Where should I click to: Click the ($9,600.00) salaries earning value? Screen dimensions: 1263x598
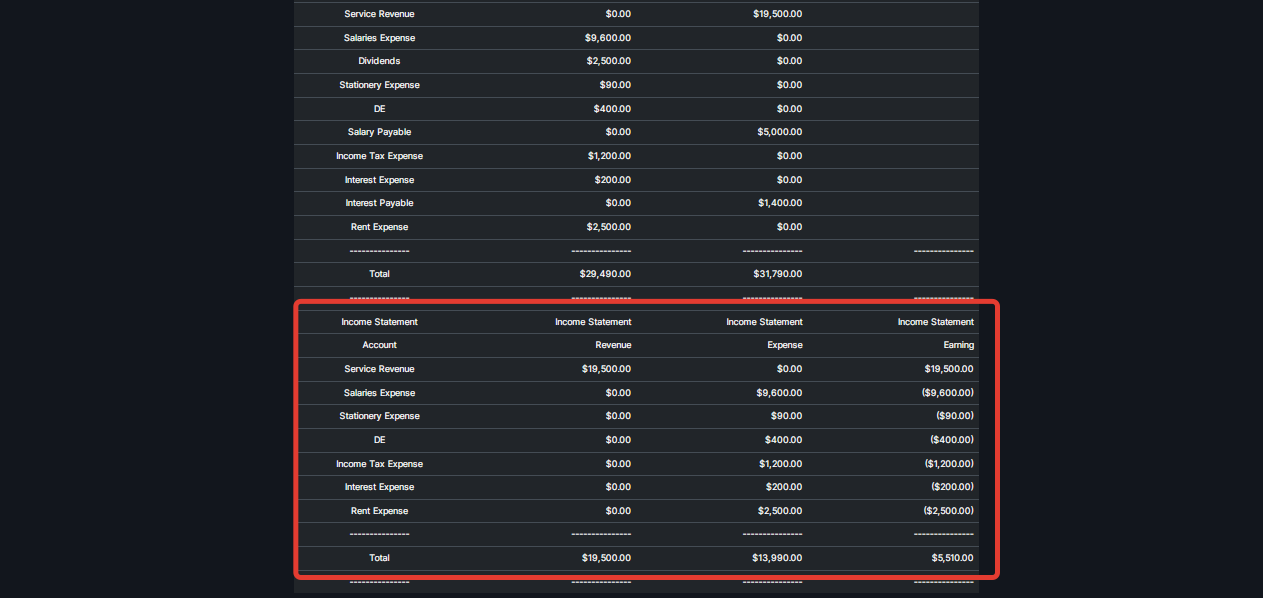[948, 393]
